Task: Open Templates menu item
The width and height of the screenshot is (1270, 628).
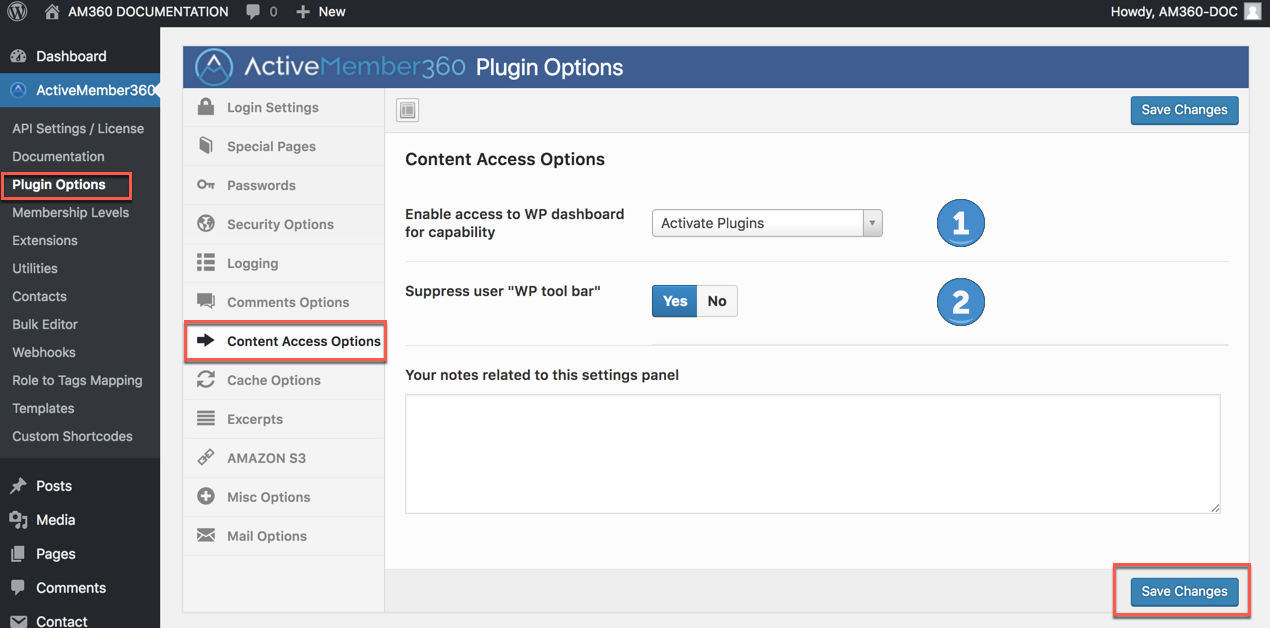Action: [43, 408]
